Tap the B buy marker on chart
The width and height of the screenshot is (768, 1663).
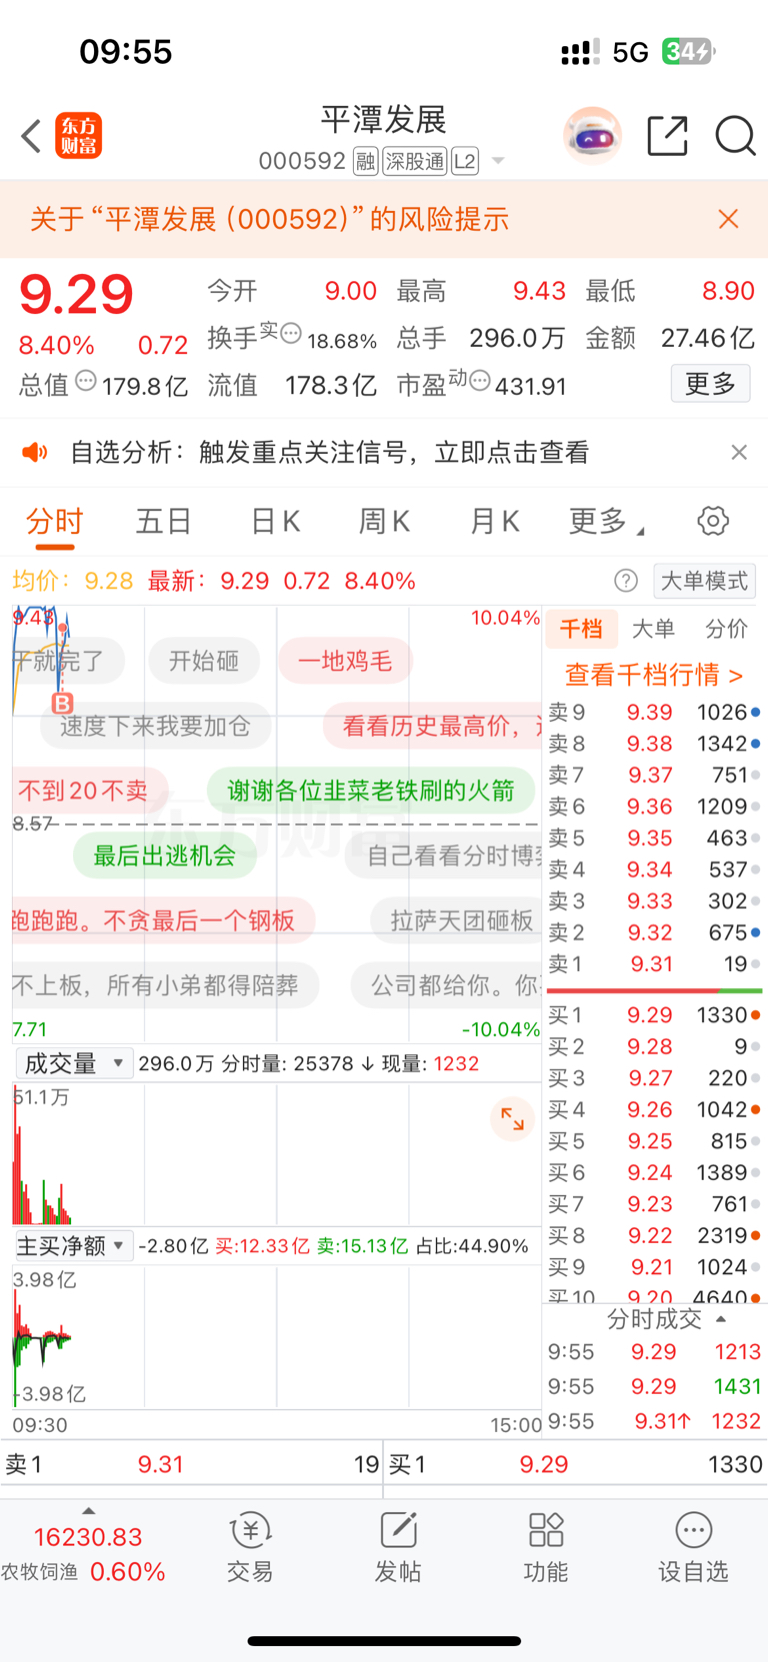tap(62, 704)
